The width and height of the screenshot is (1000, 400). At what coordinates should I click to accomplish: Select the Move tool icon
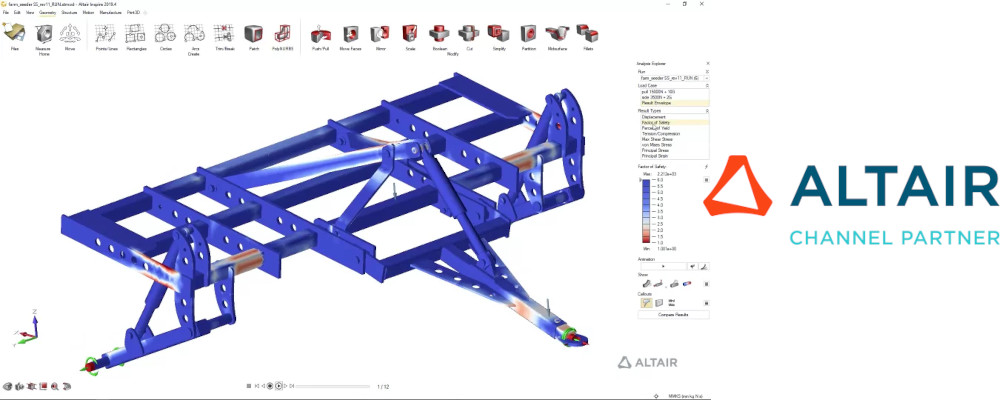70,33
